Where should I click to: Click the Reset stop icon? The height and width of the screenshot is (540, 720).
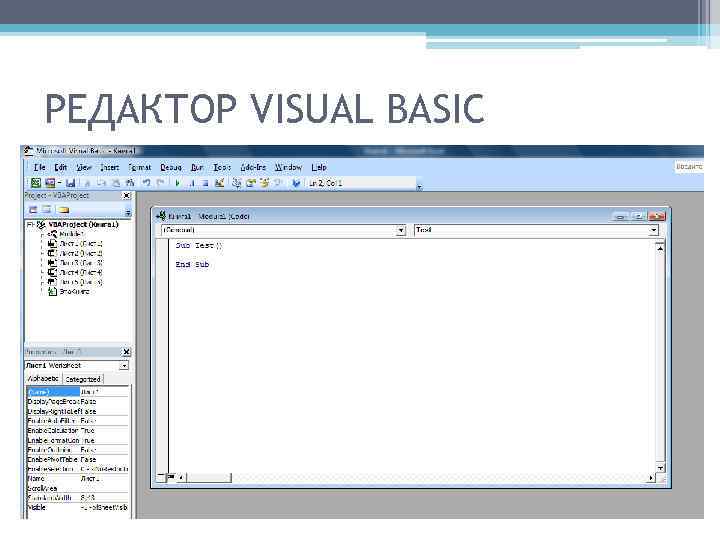tap(205, 183)
